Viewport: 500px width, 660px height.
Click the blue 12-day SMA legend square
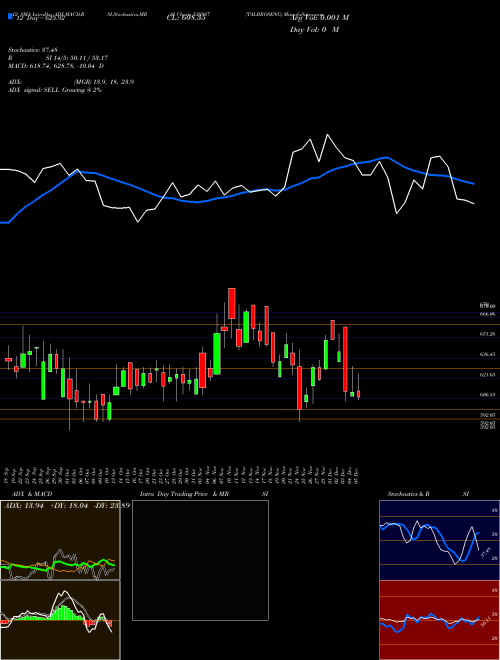pyautogui.click(x=11, y=16)
